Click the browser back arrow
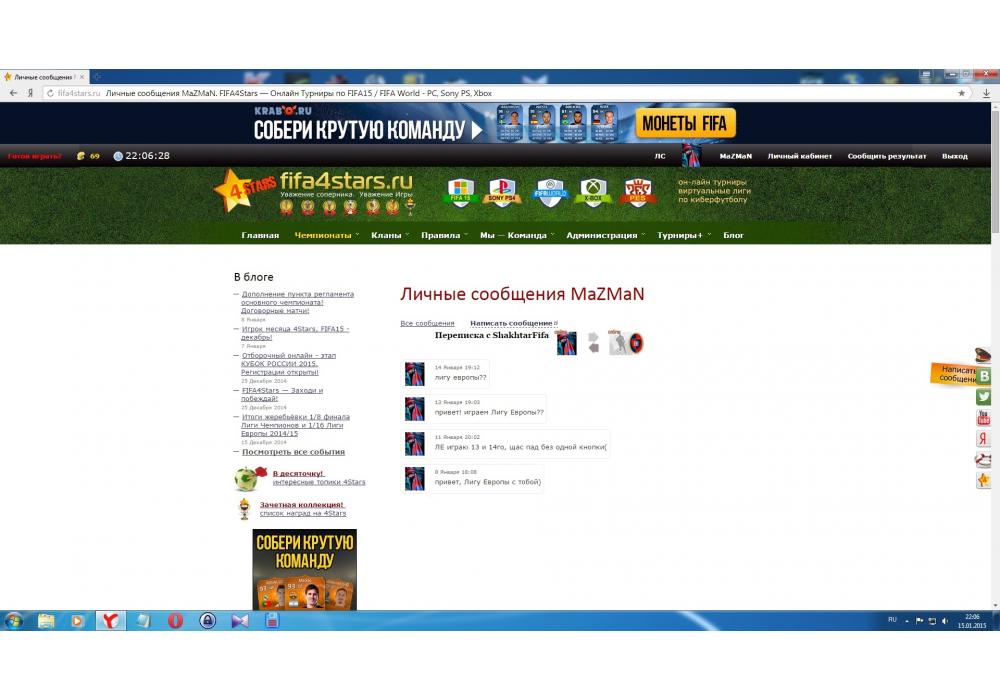1000x700 pixels. (x=13, y=93)
